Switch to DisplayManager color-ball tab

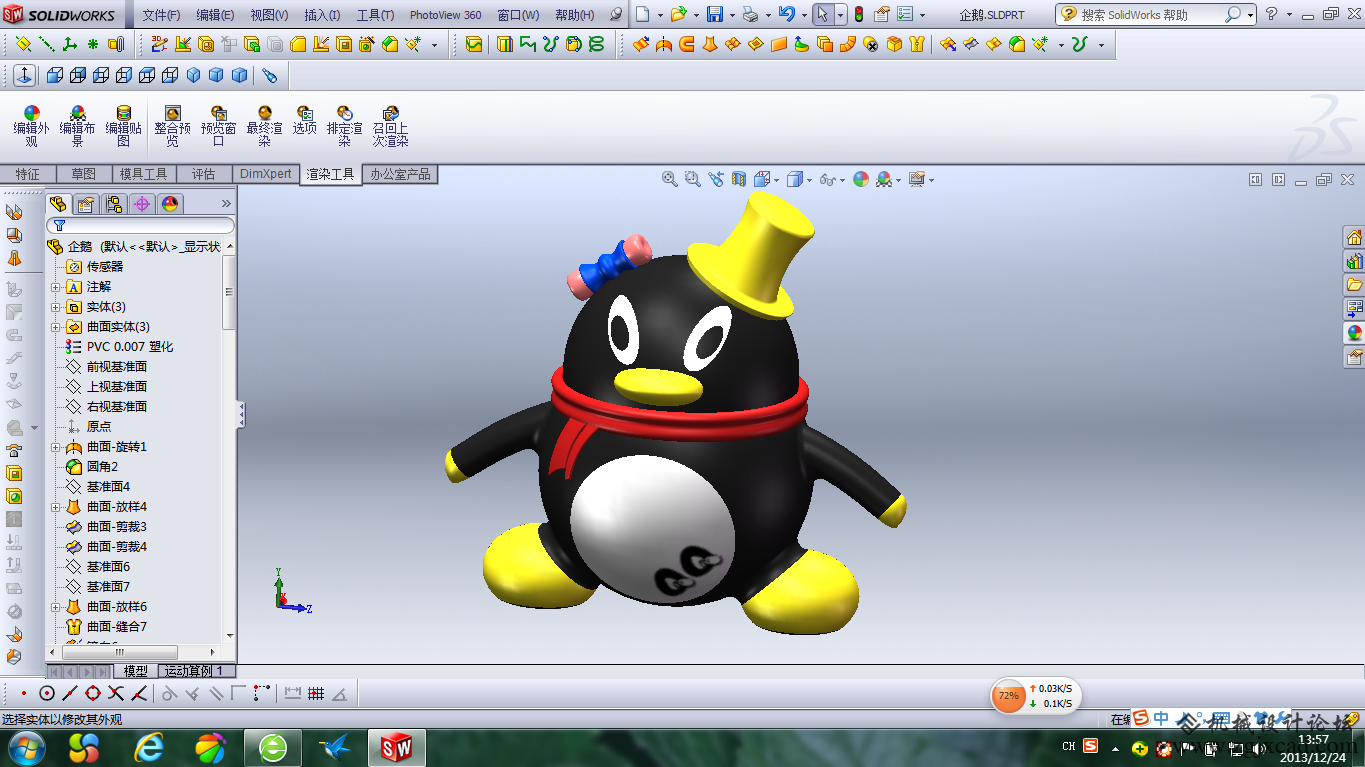170,204
